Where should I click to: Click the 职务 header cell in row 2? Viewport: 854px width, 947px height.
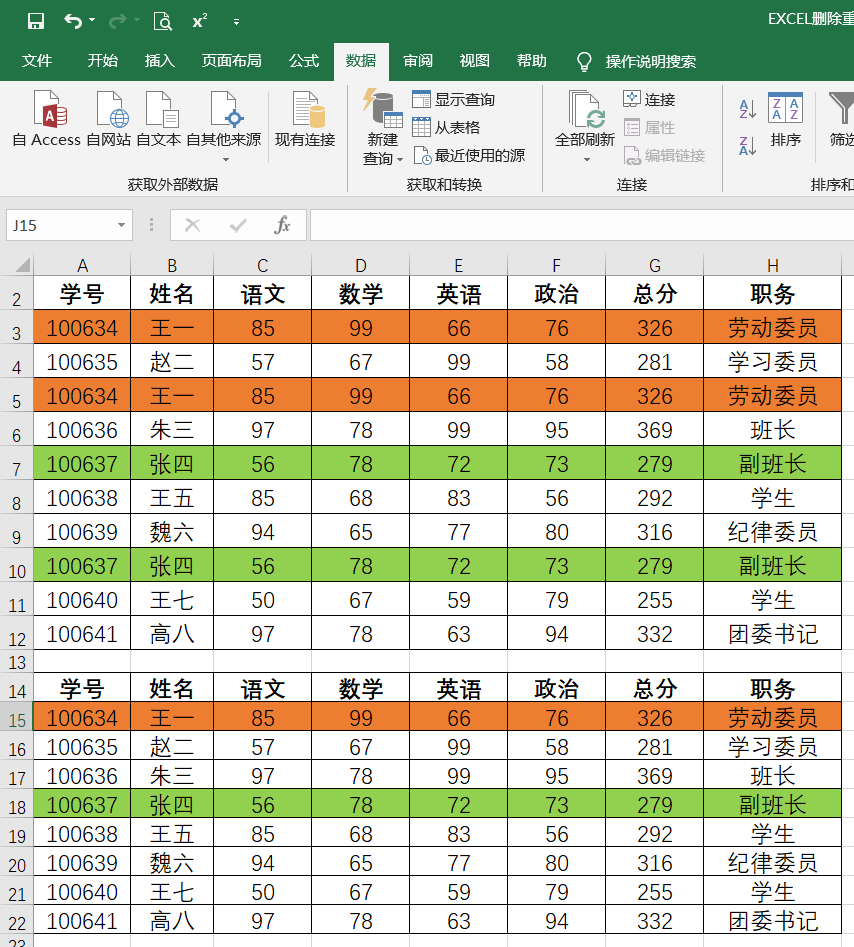[772, 294]
